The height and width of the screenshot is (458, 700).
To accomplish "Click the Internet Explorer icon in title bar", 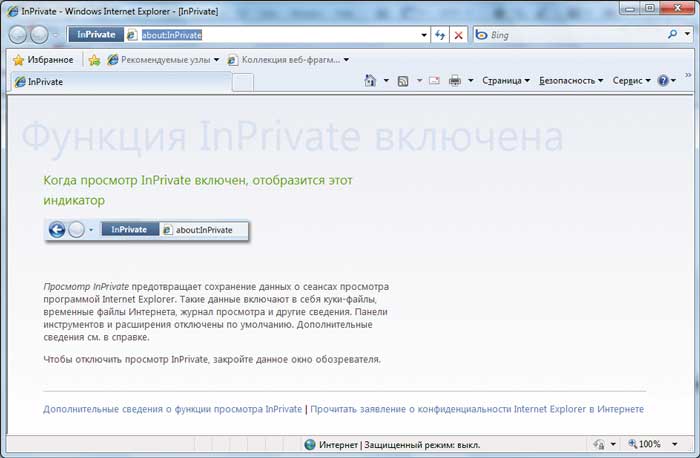I will [12, 11].
